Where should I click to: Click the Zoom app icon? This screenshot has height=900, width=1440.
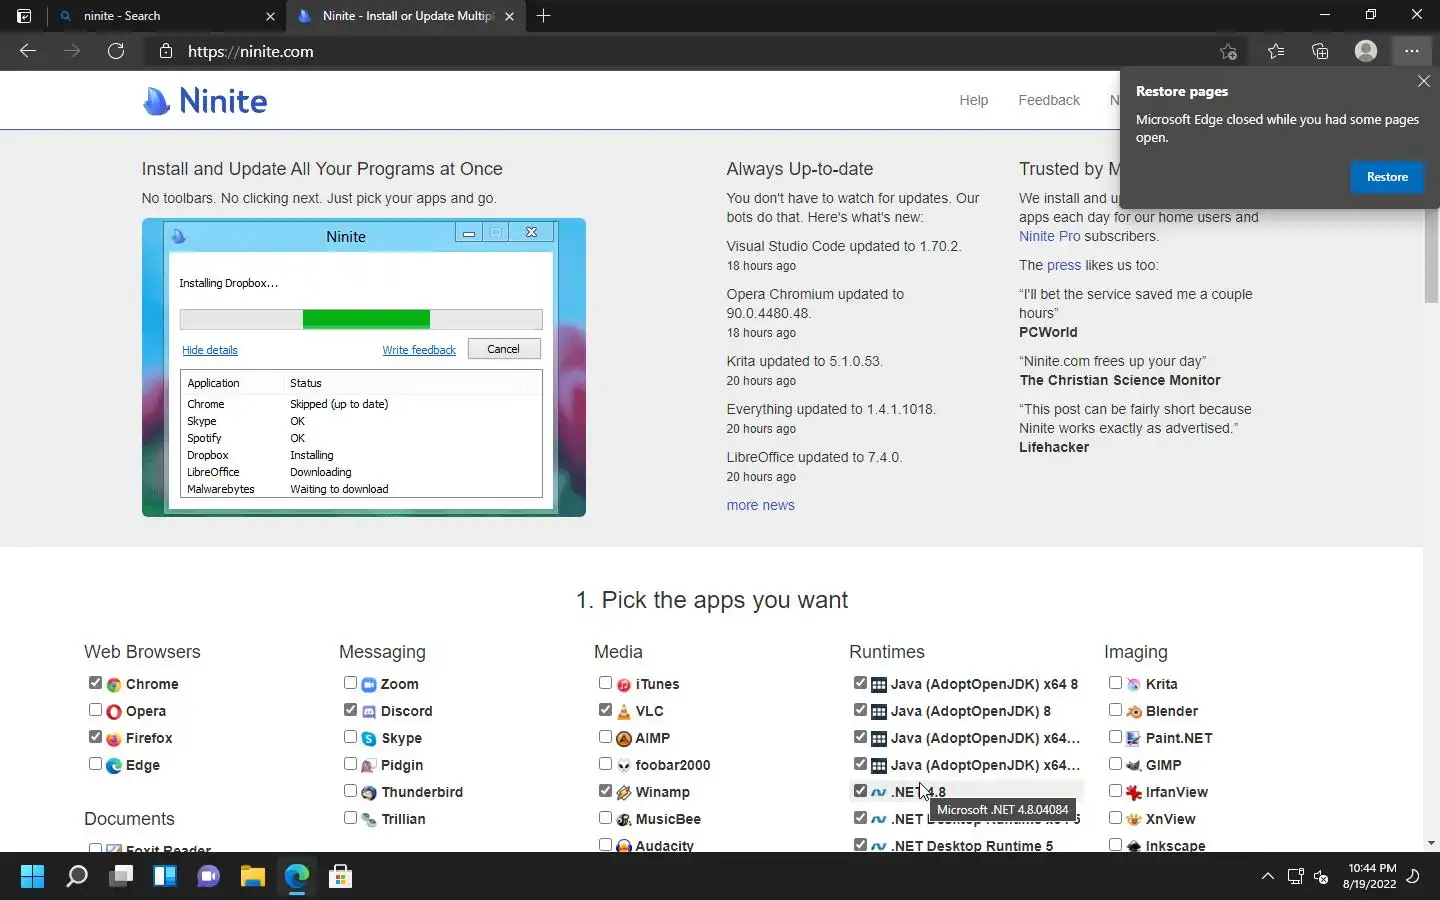369,685
